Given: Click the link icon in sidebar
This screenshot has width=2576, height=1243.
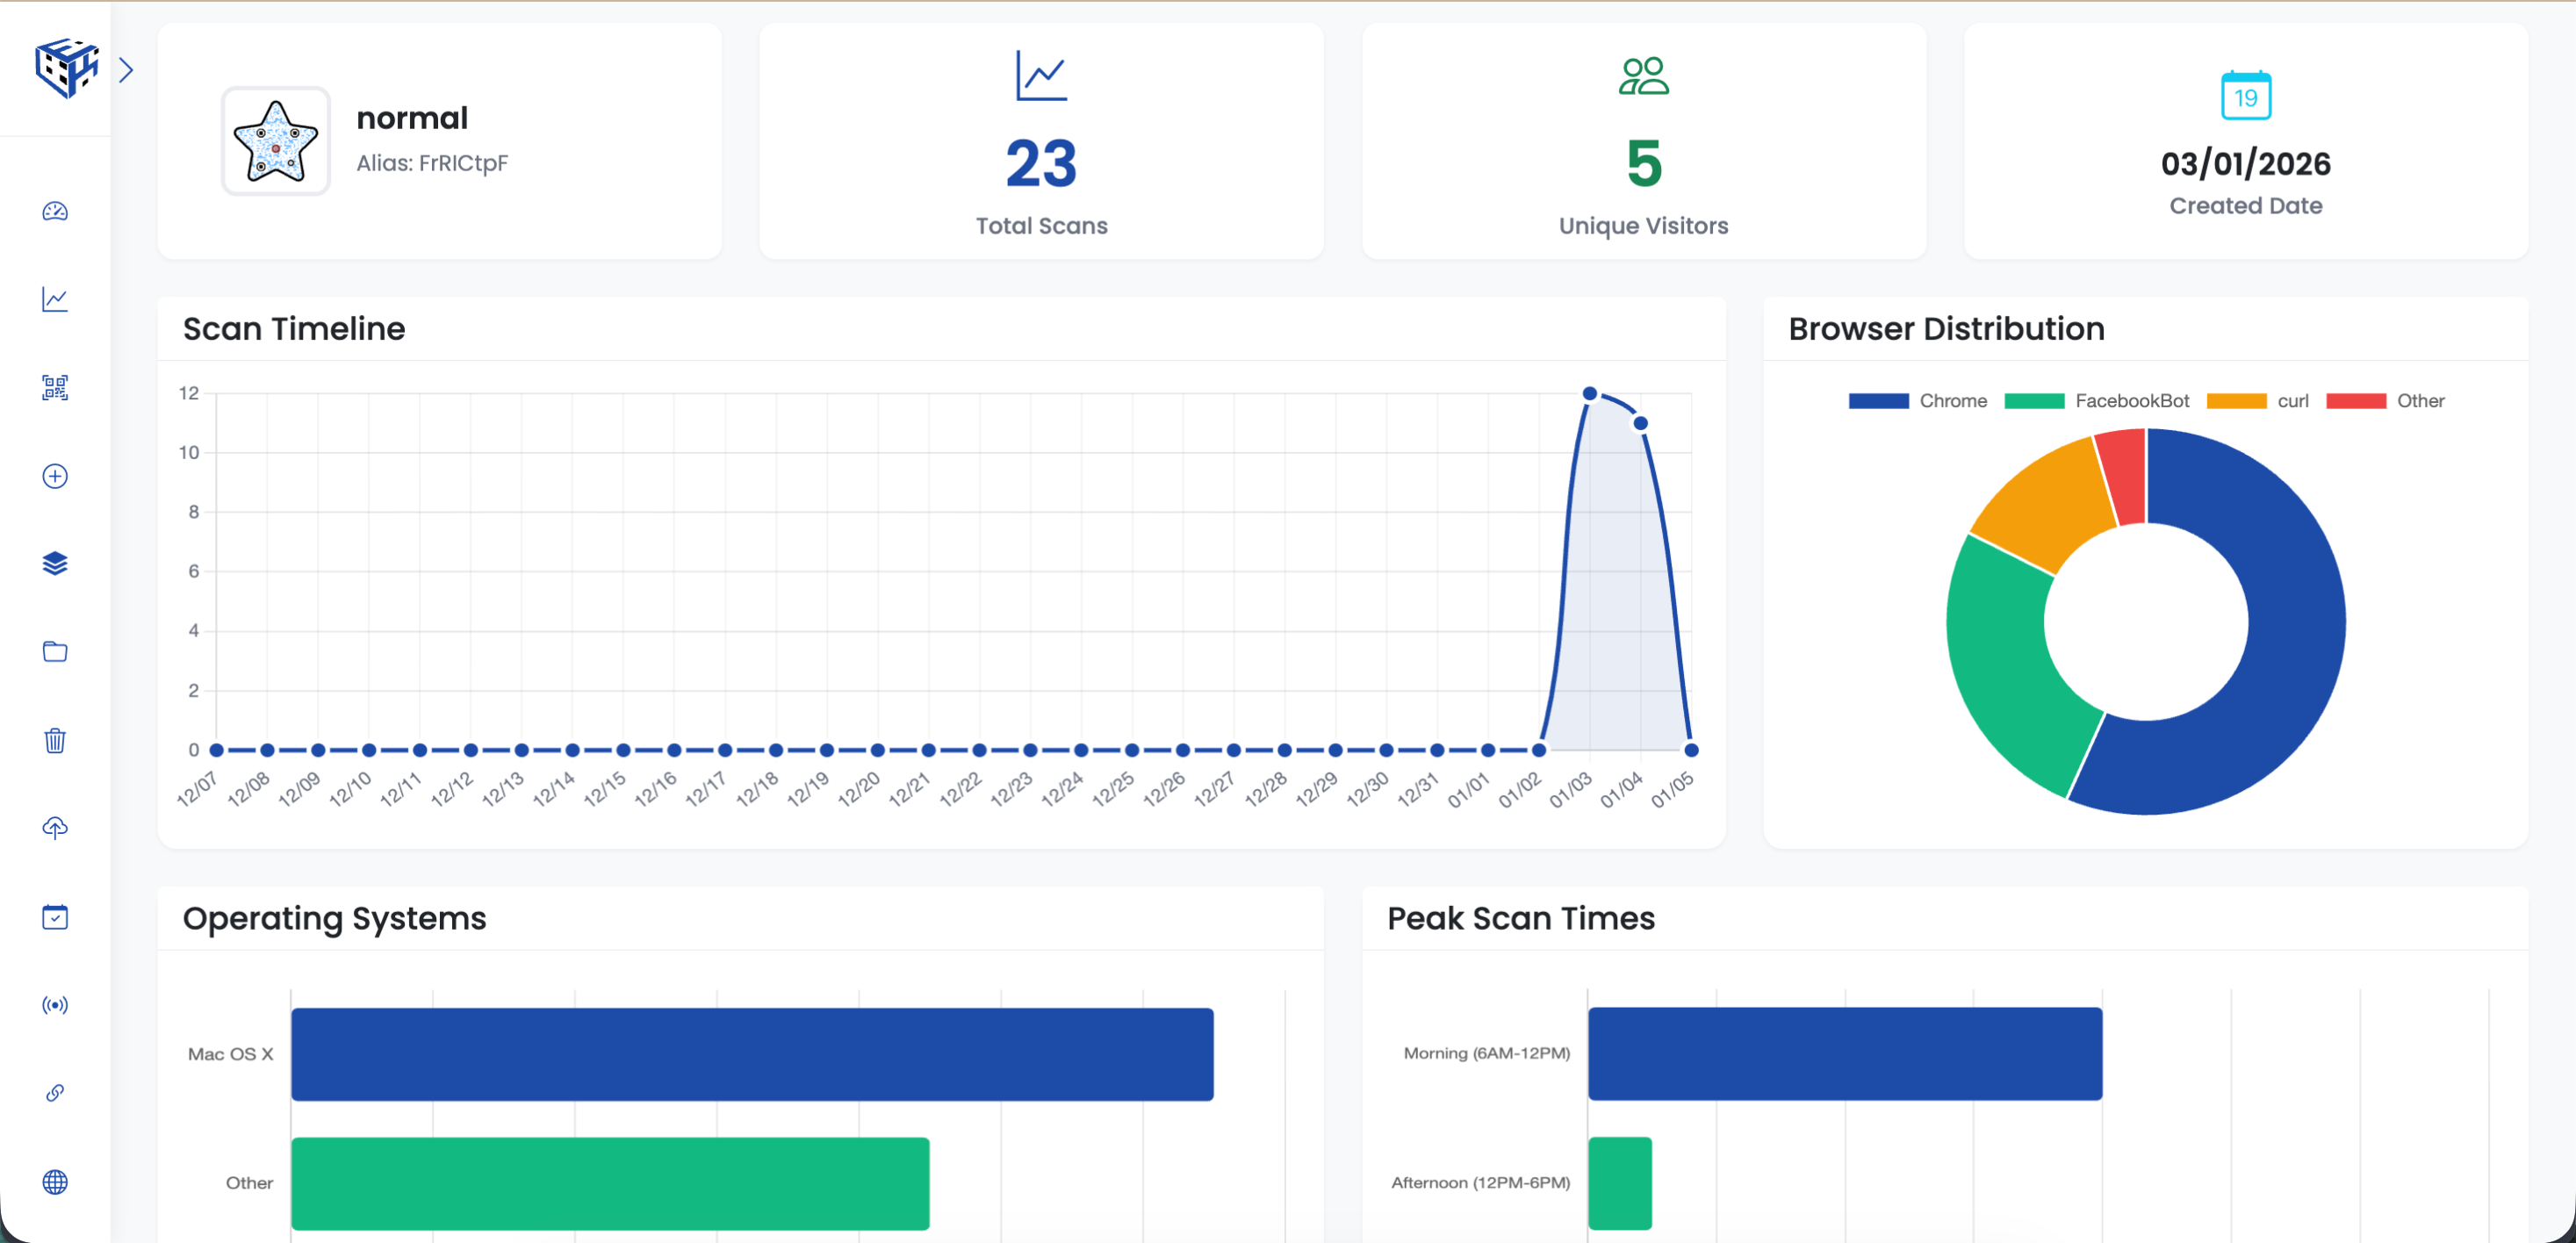Looking at the screenshot, I should (55, 1093).
